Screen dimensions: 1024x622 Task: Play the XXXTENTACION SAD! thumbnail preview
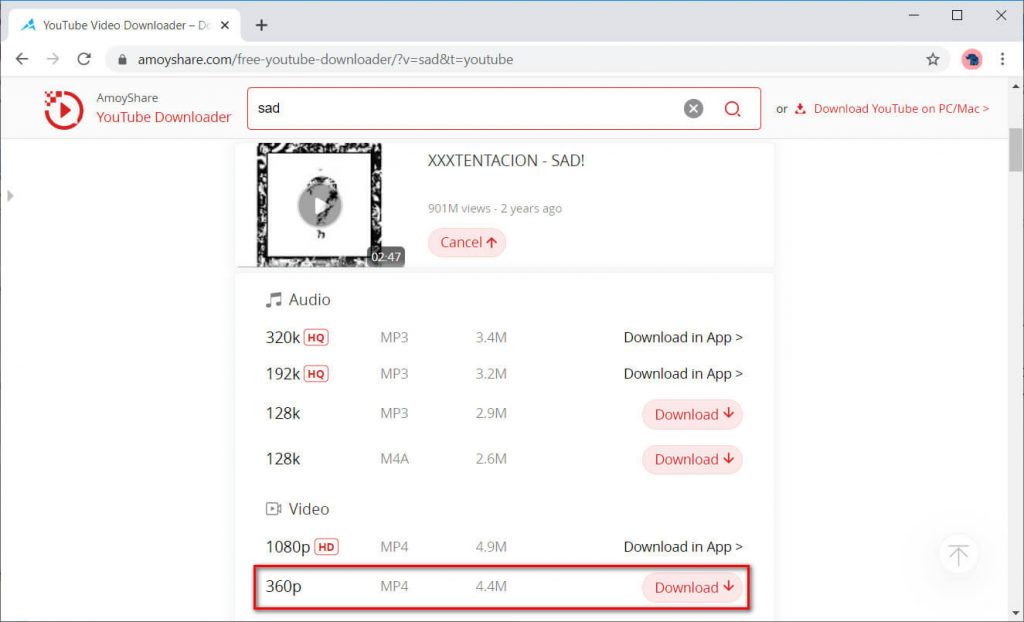(319, 205)
